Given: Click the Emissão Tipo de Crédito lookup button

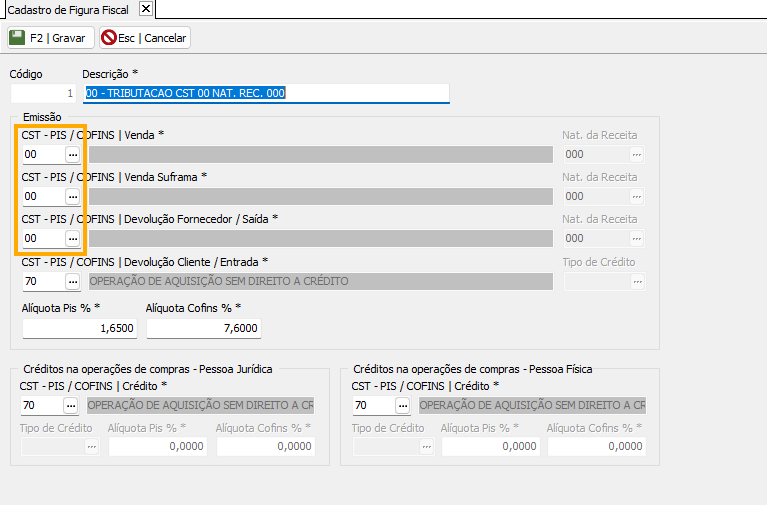Looking at the screenshot, I should point(637,281).
